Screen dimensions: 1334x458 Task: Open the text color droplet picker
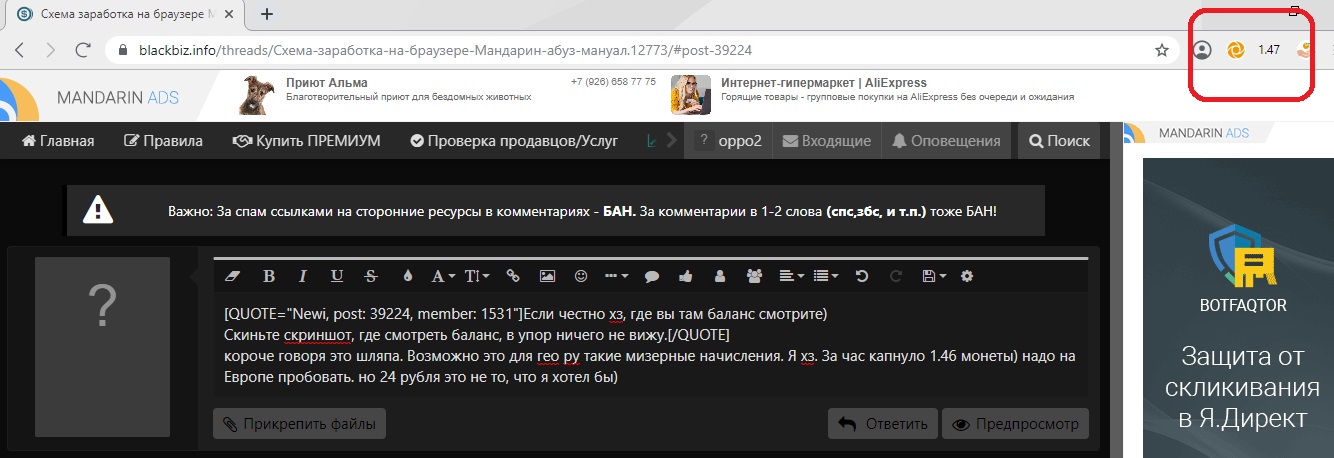(x=407, y=276)
